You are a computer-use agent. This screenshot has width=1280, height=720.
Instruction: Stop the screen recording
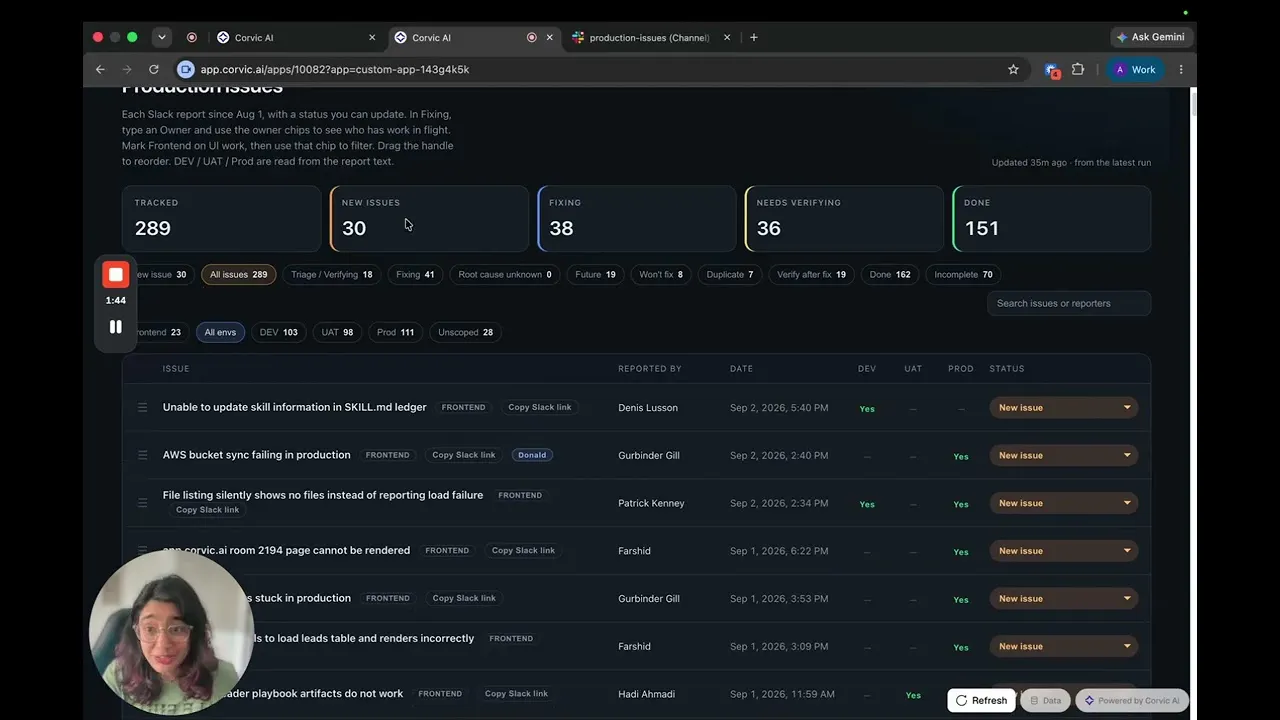116,274
